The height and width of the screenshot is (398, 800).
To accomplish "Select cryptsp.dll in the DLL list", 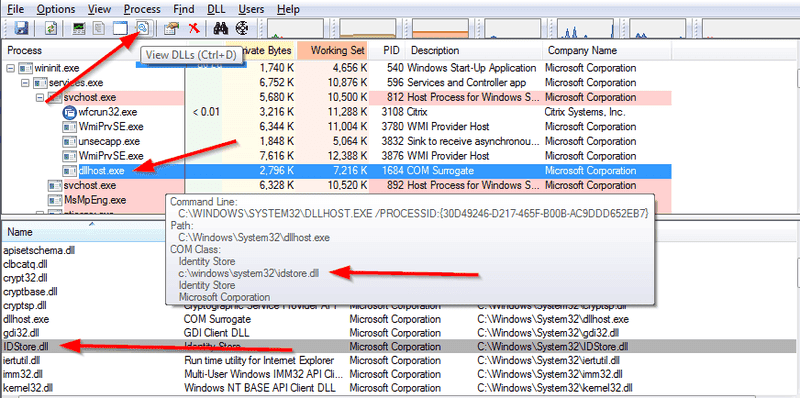I will [25, 306].
